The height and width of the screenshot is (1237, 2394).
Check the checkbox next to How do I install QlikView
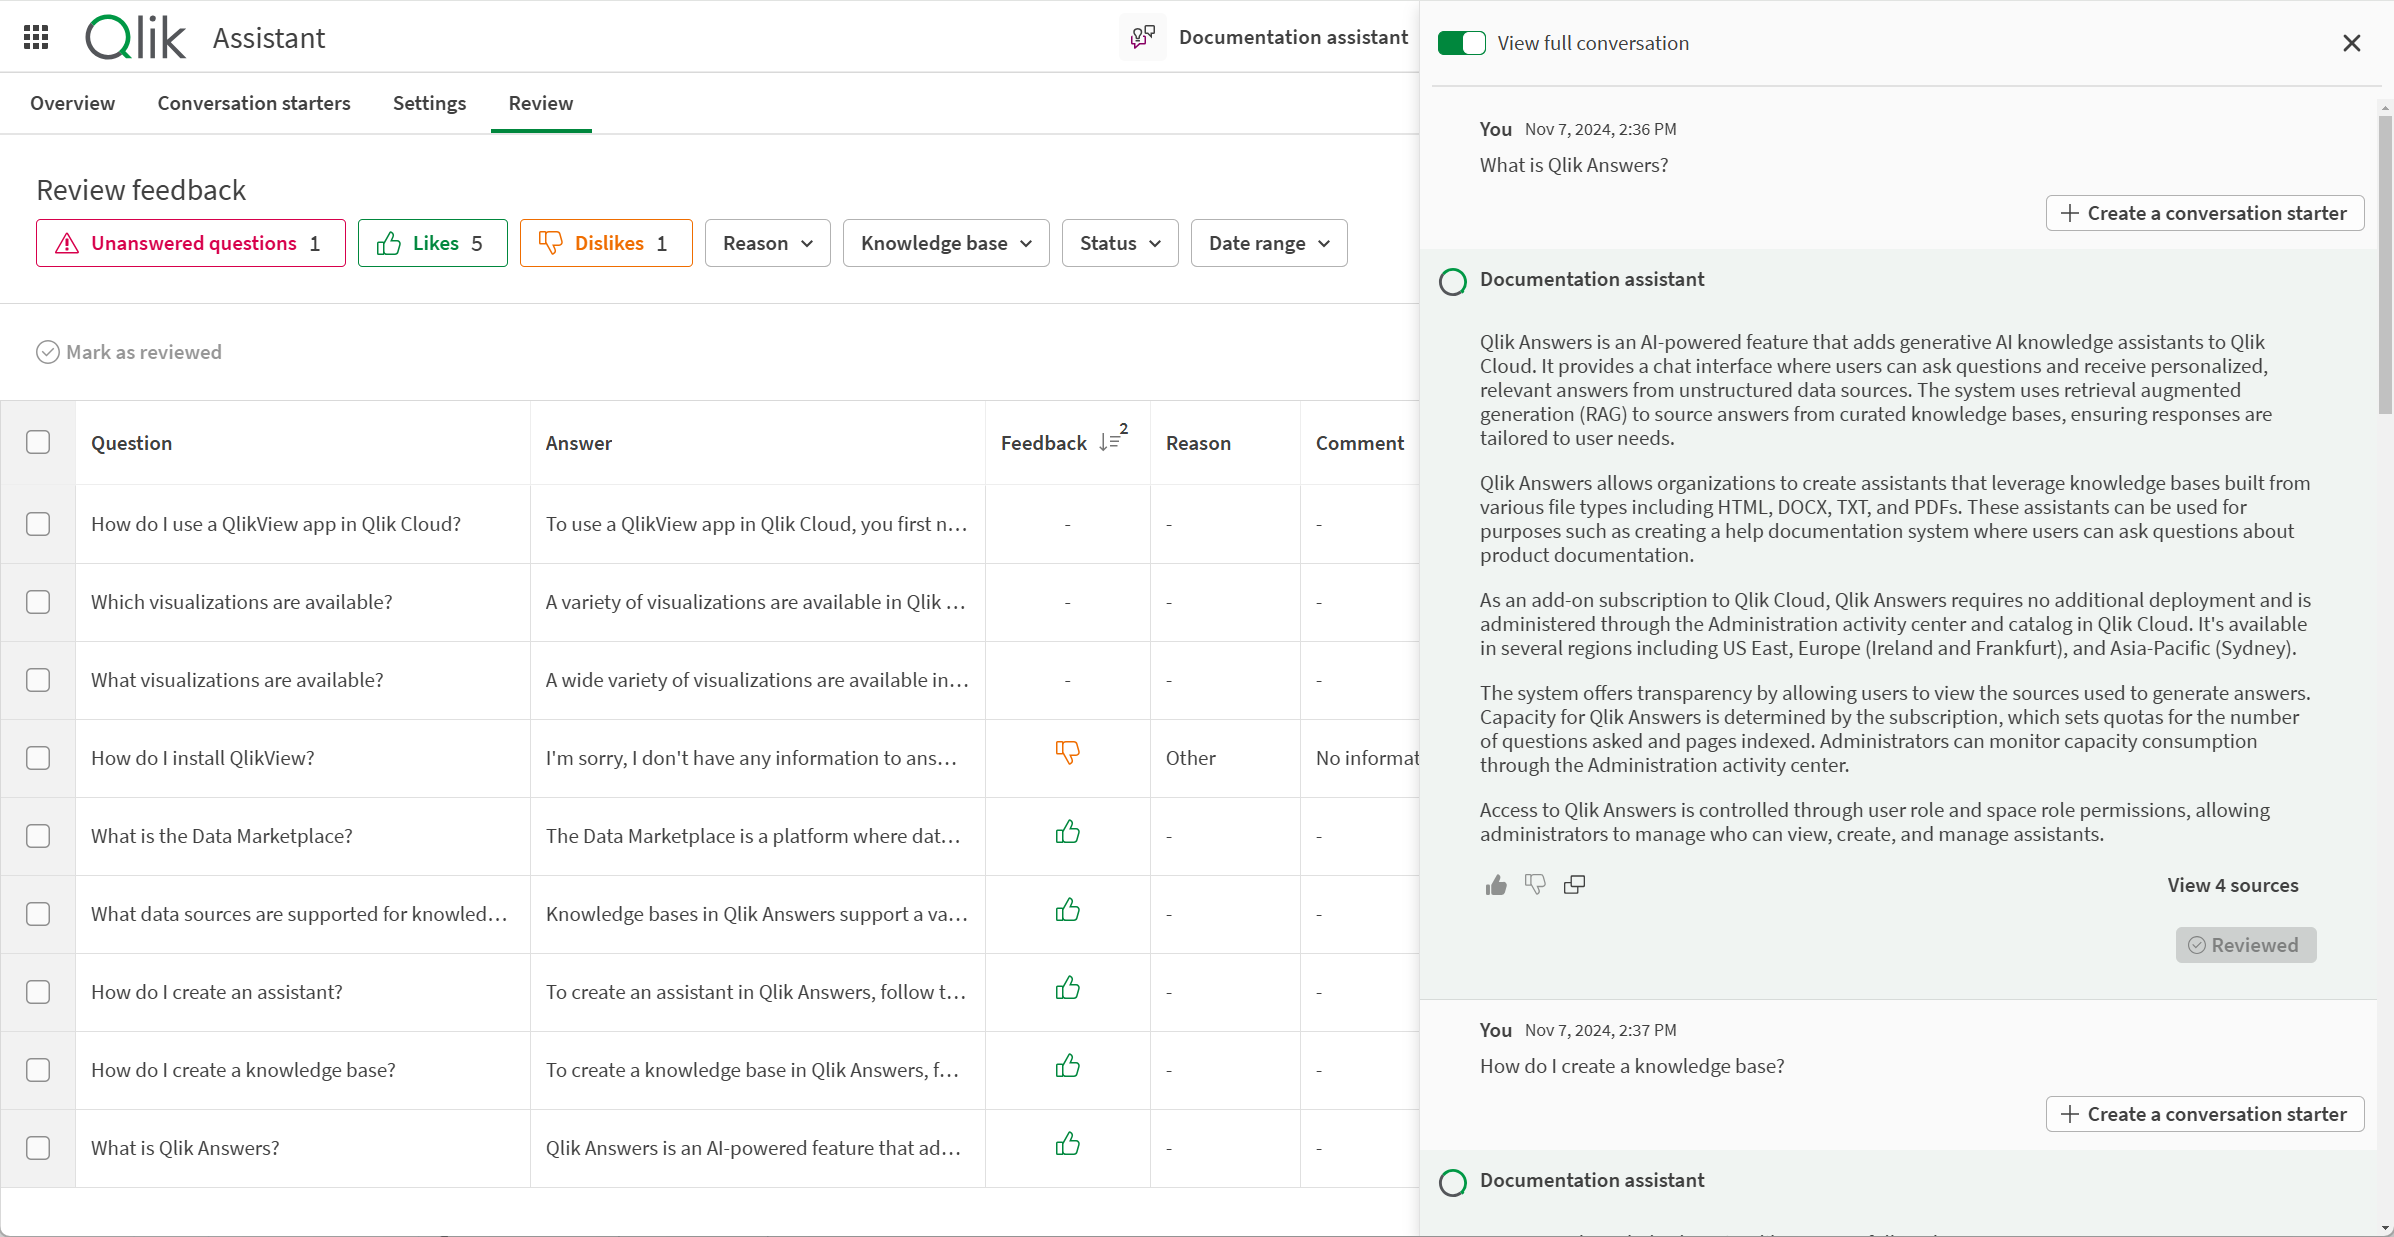tap(39, 757)
